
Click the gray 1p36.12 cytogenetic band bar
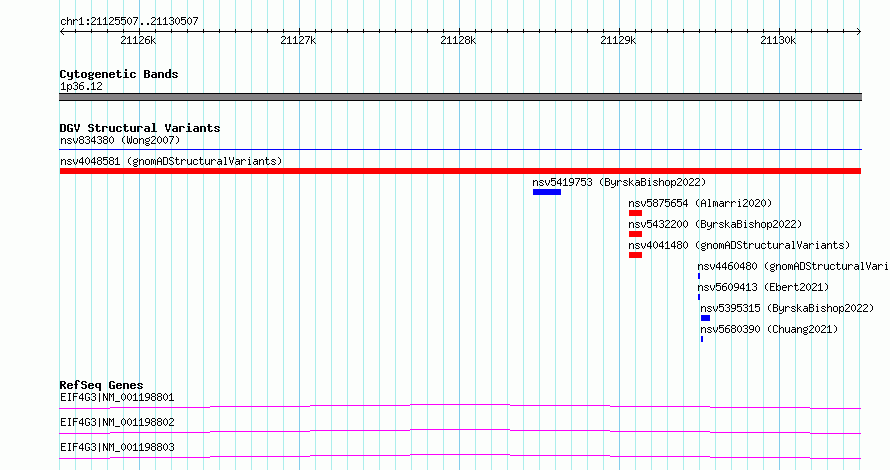460,97
